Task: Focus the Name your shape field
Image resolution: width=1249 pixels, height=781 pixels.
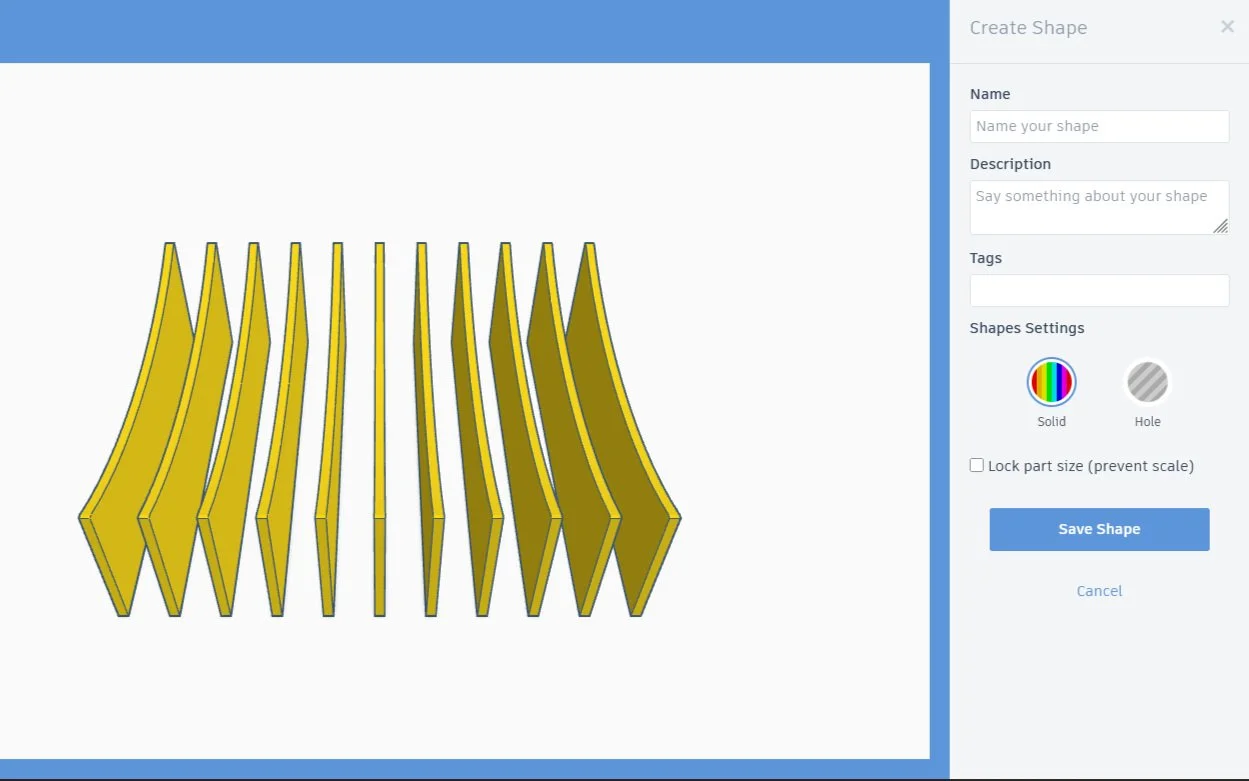Action: [1099, 126]
